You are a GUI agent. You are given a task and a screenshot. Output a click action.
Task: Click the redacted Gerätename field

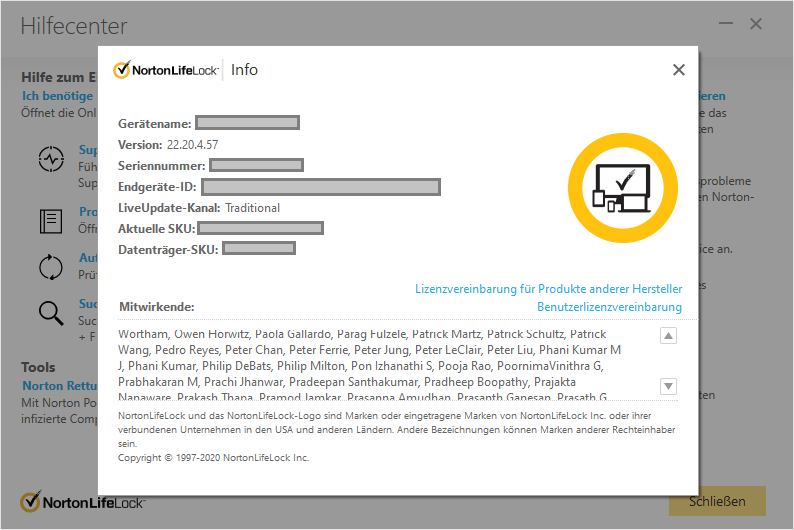(x=248, y=123)
